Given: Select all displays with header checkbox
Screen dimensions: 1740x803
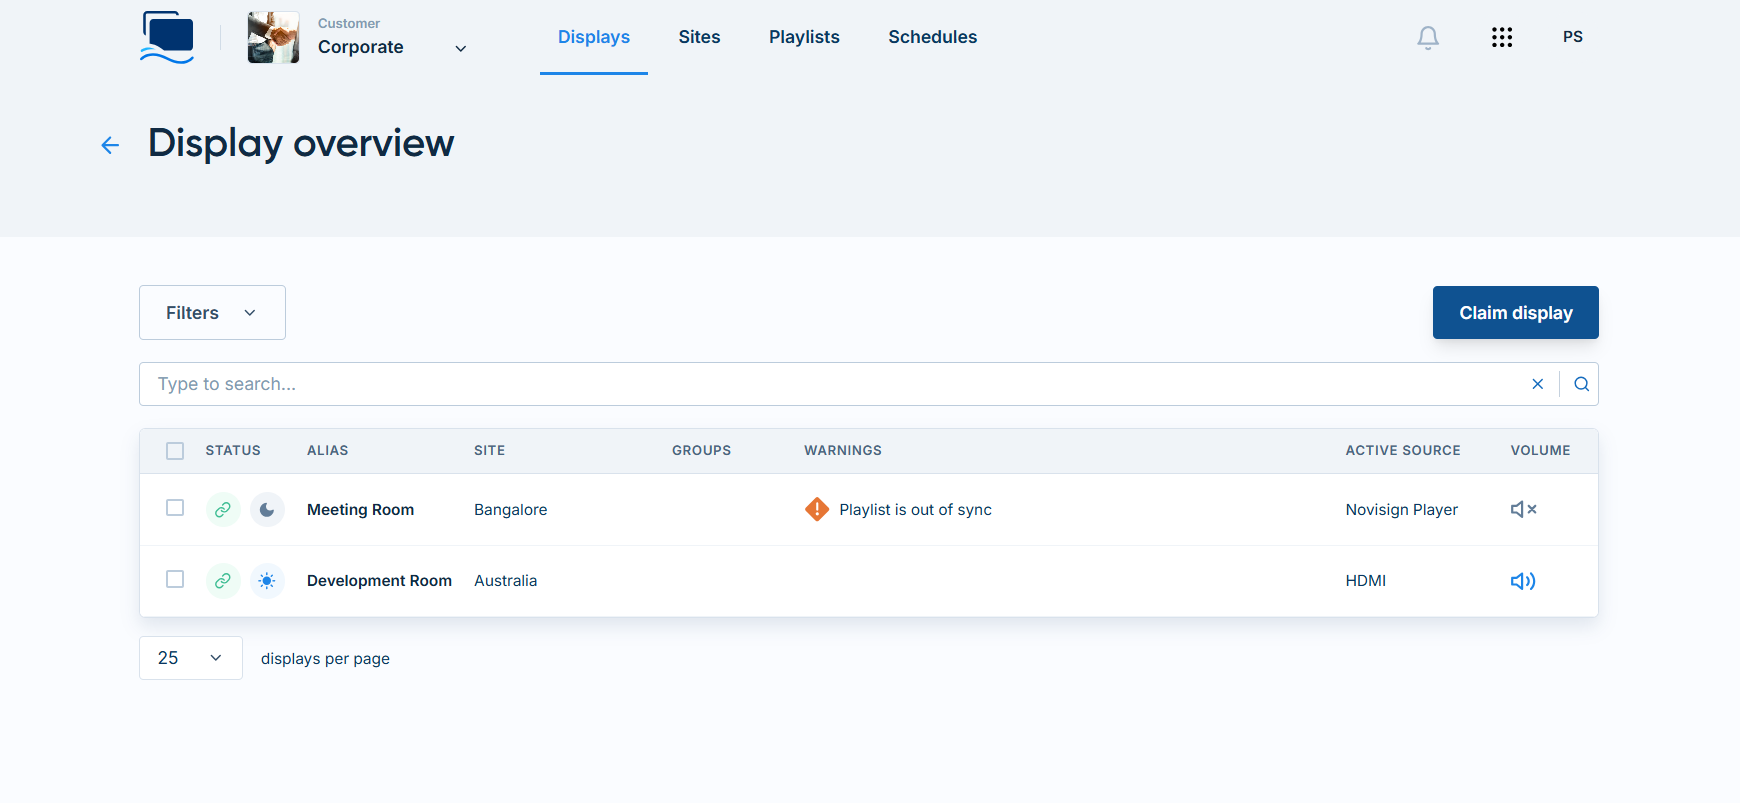Looking at the screenshot, I should tap(175, 451).
